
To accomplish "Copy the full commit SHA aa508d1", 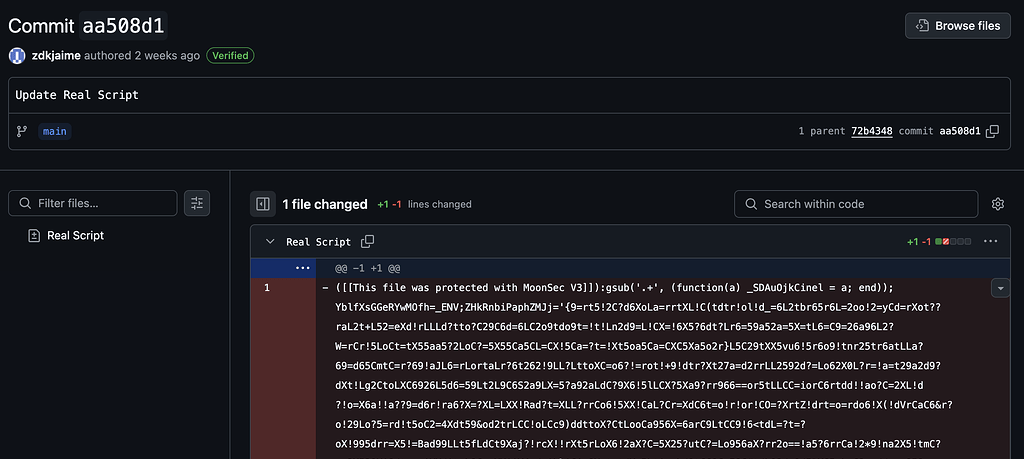I will click(x=992, y=131).
